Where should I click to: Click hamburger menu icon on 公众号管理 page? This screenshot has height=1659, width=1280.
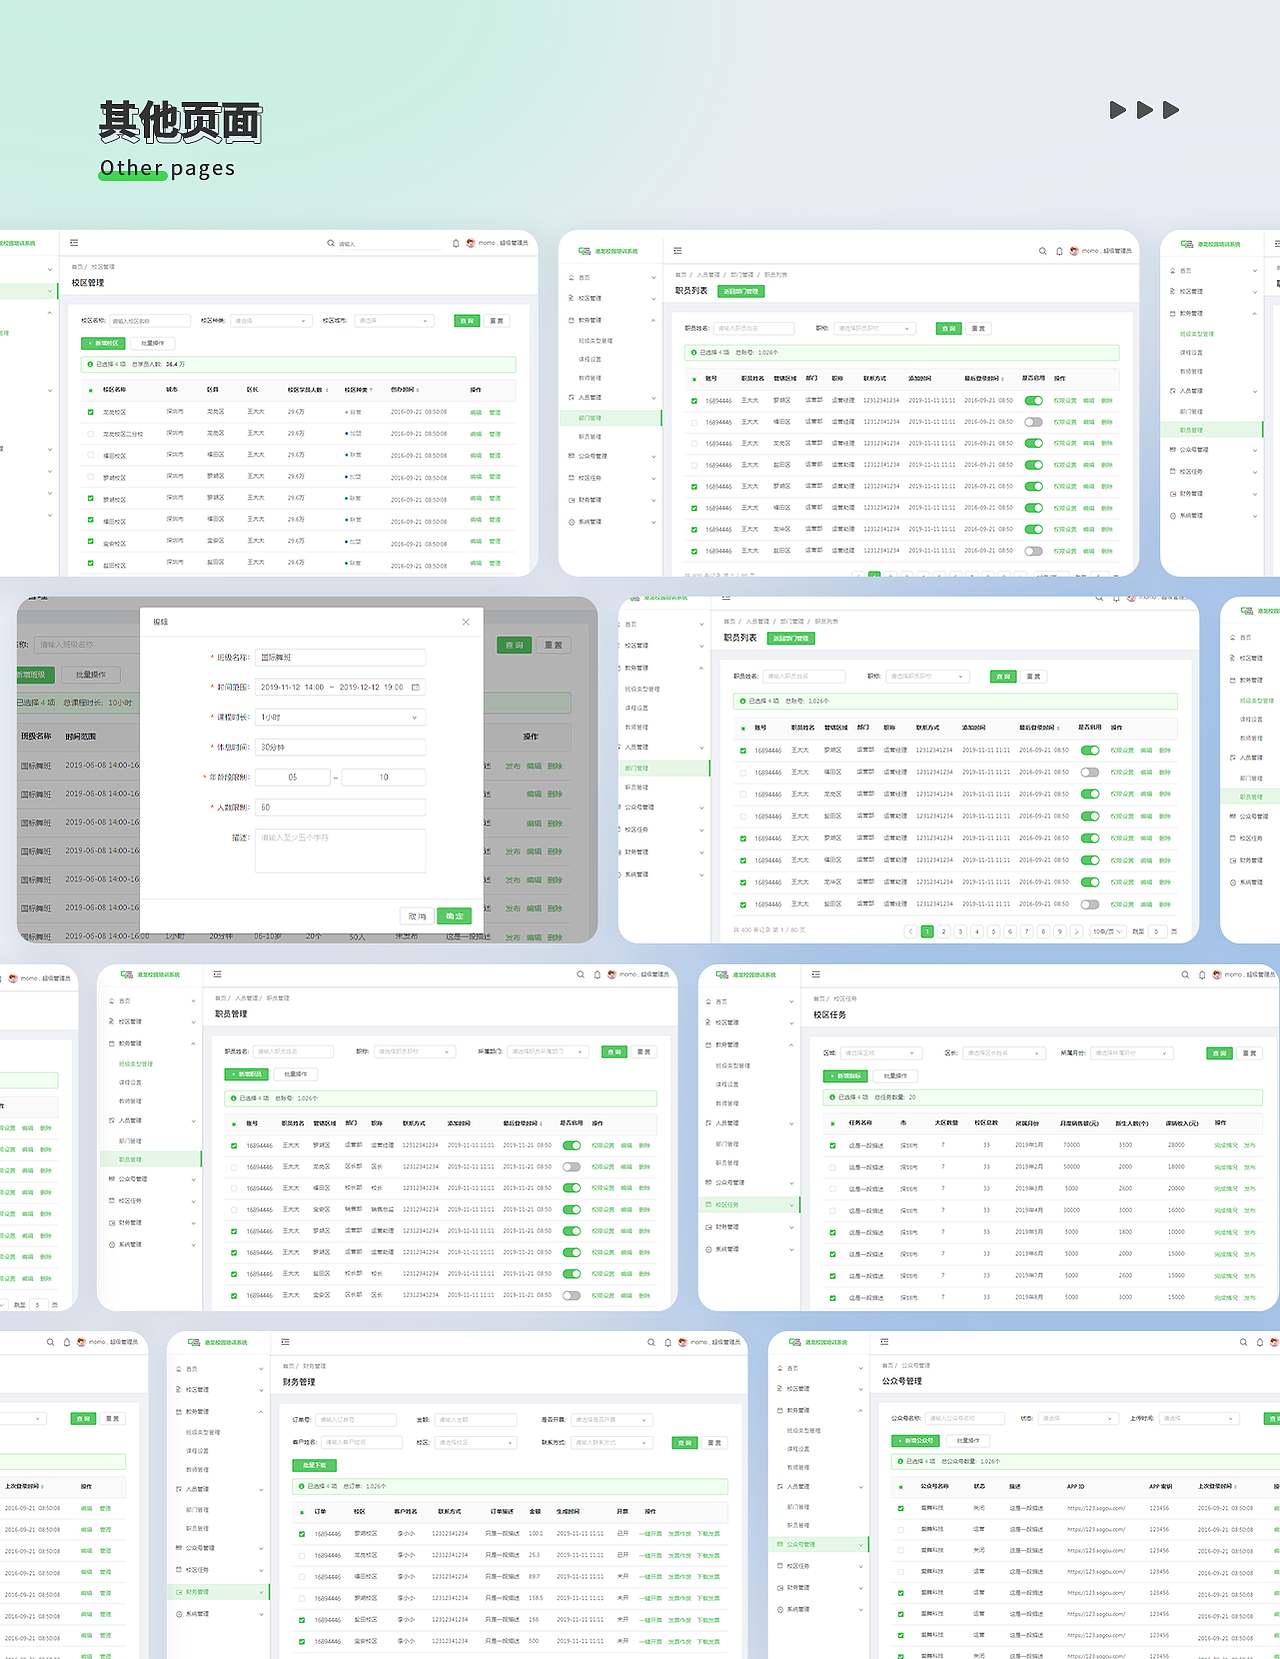point(884,1342)
